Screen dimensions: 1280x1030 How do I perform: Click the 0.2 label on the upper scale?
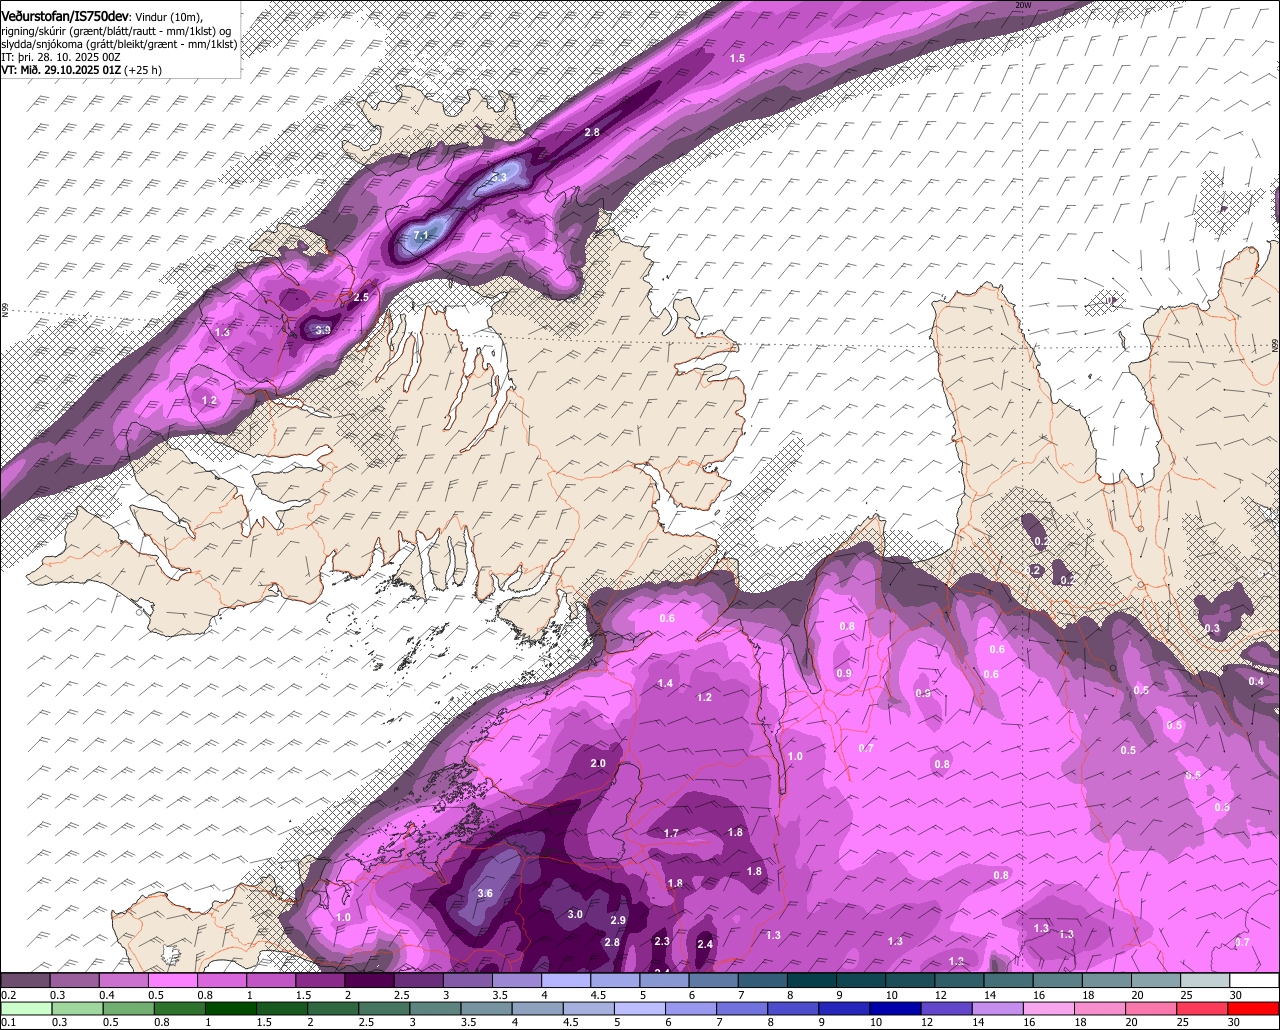click(8, 995)
